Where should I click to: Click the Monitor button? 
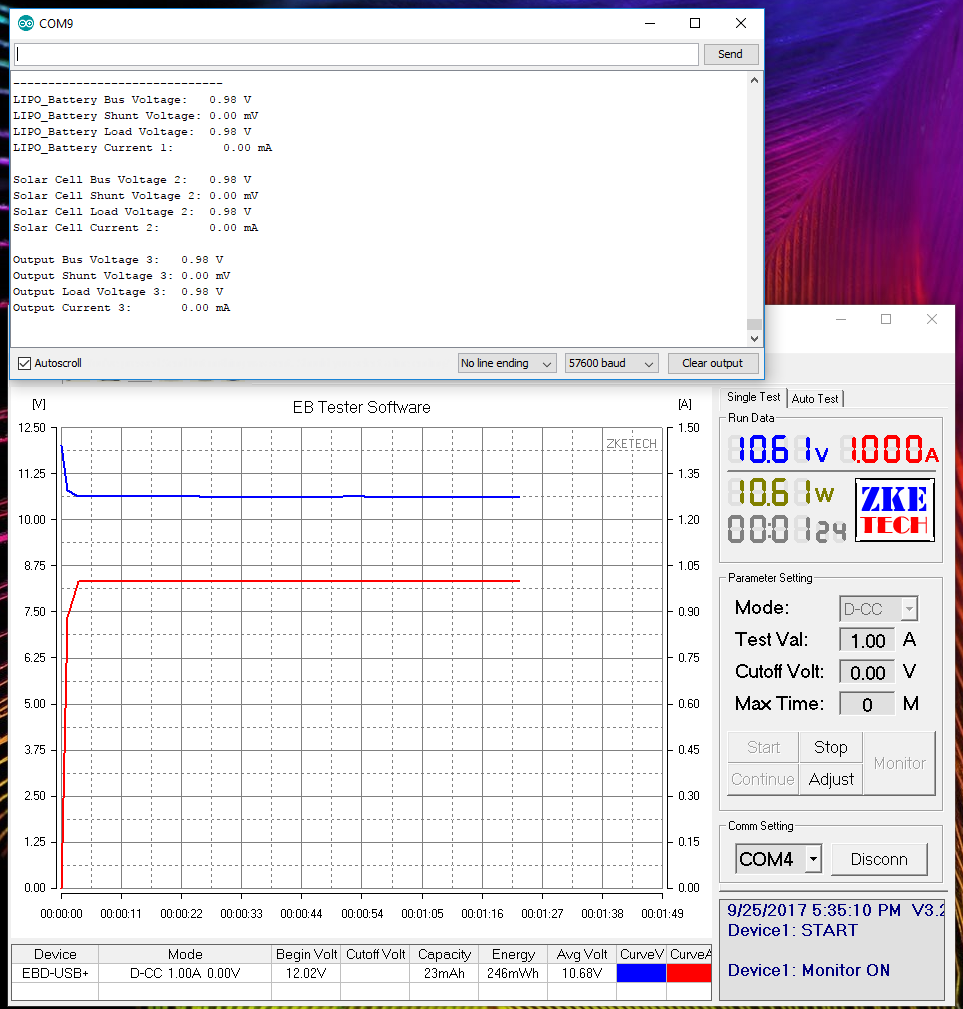tap(899, 763)
